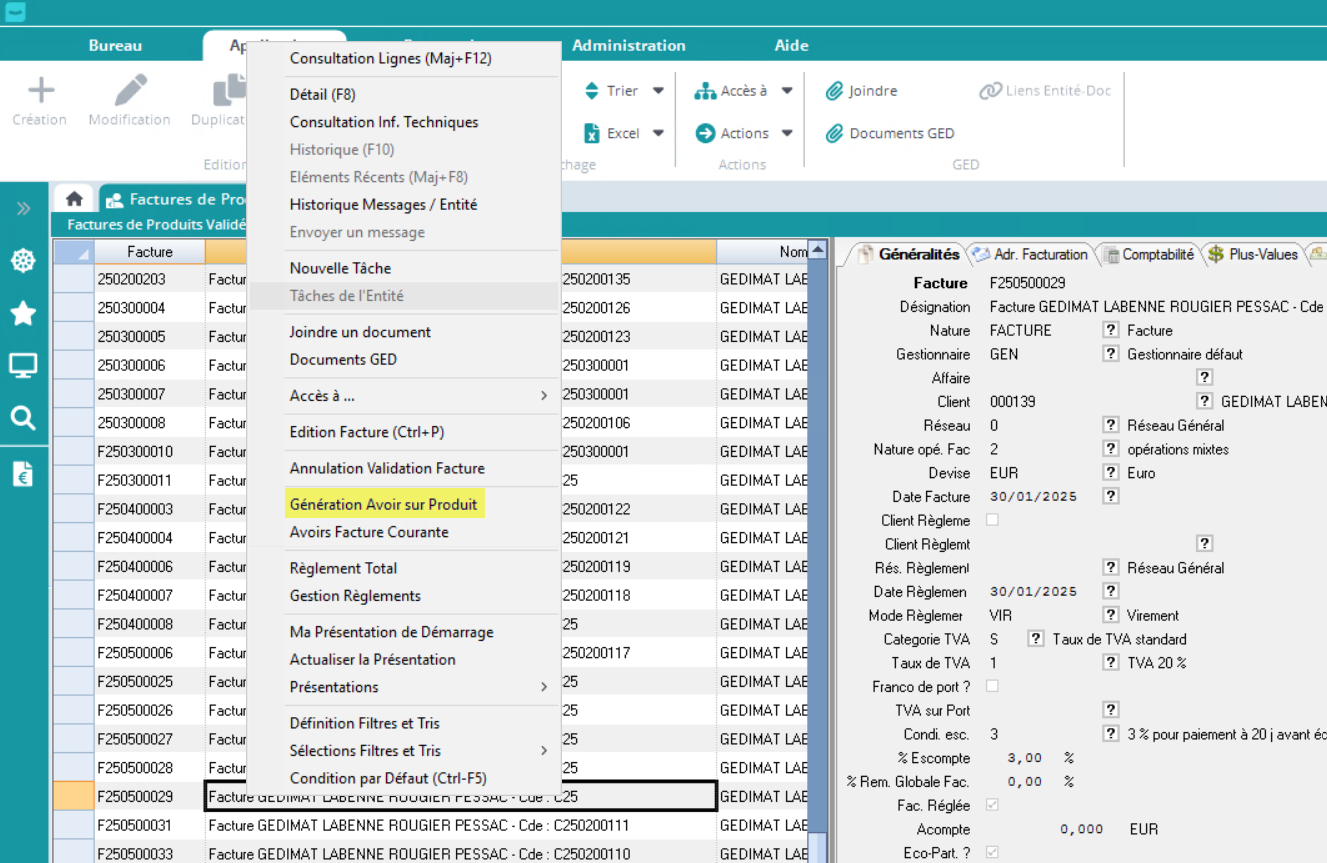Choose Détail (F8) menu entry
Viewport: 1327px width, 863px height.
(322, 95)
